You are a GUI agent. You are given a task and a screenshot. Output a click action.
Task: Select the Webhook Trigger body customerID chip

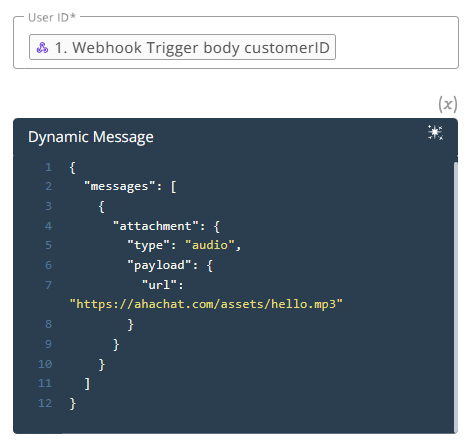click(182, 47)
